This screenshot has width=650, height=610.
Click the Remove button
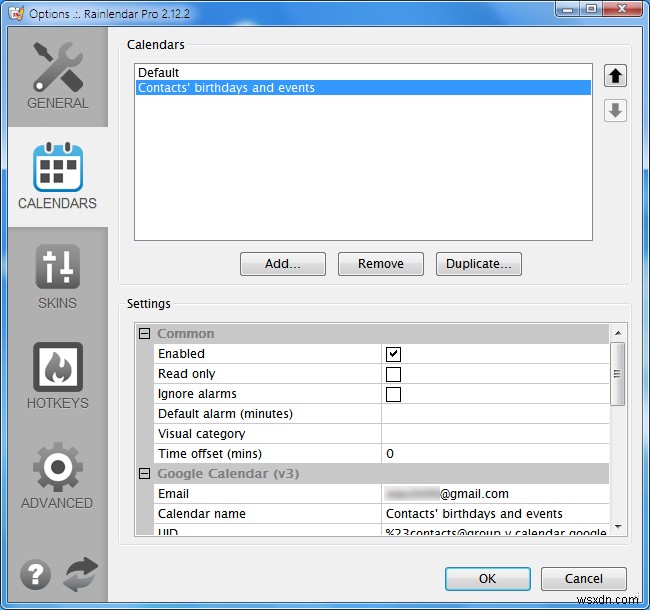[381, 264]
